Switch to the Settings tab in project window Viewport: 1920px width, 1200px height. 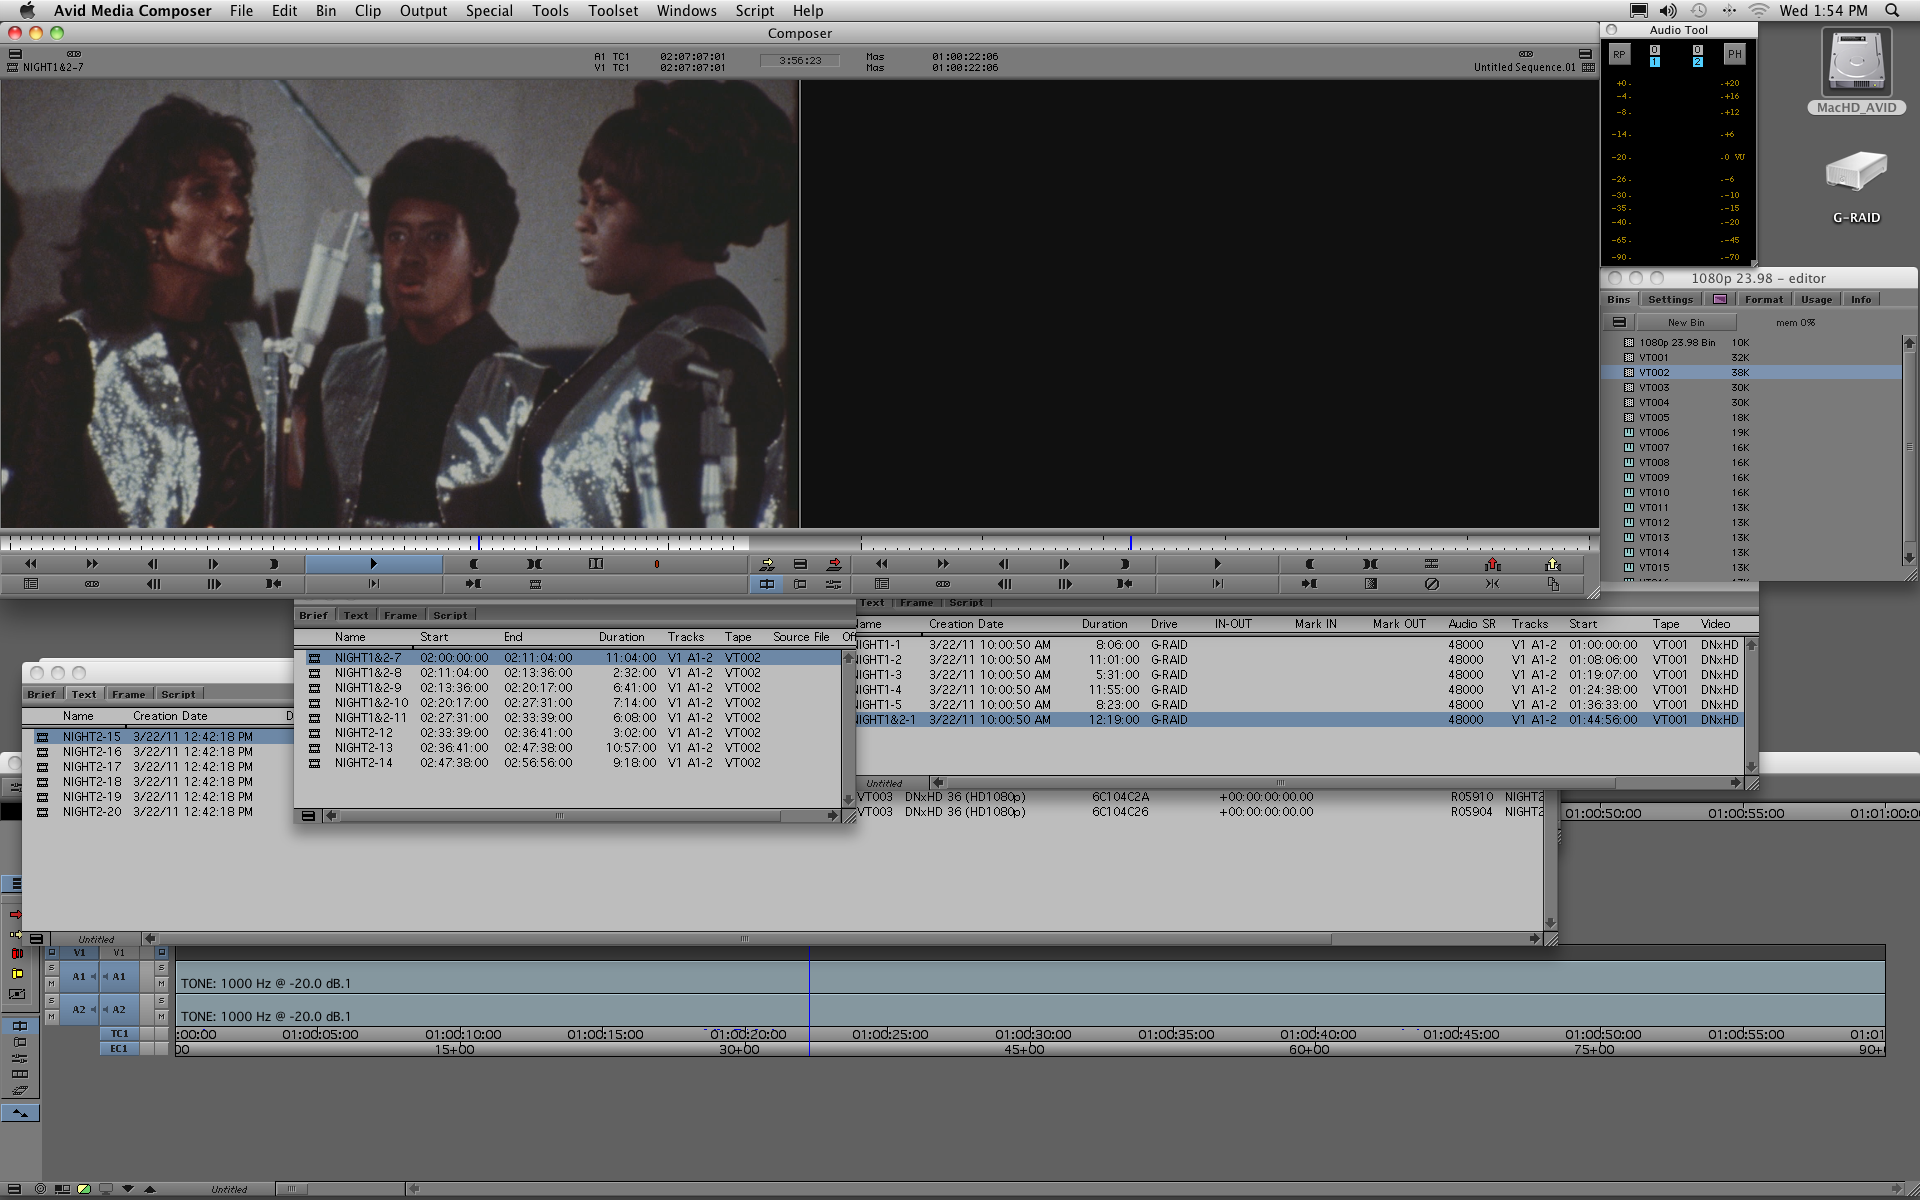(1669, 299)
